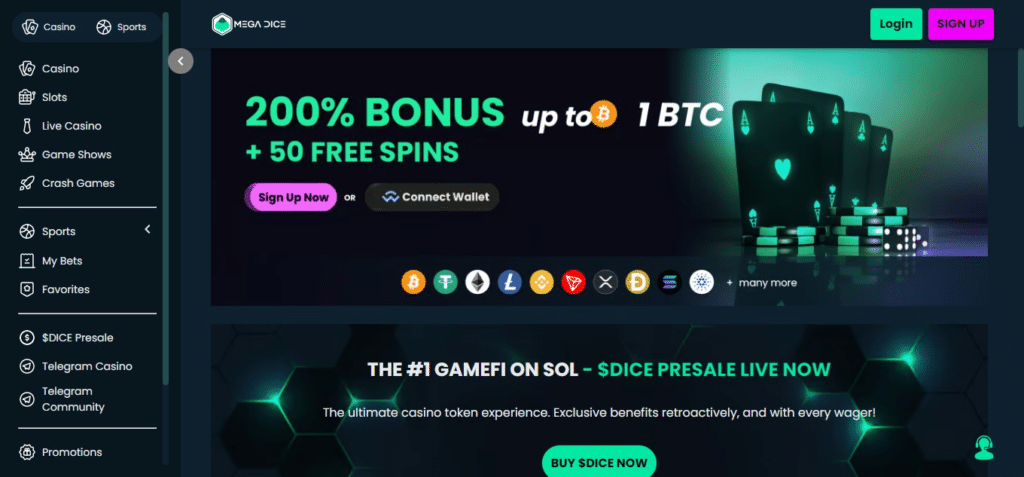Select the Tether coin icon
Viewport: 1024px width, 477px height.
coord(445,282)
